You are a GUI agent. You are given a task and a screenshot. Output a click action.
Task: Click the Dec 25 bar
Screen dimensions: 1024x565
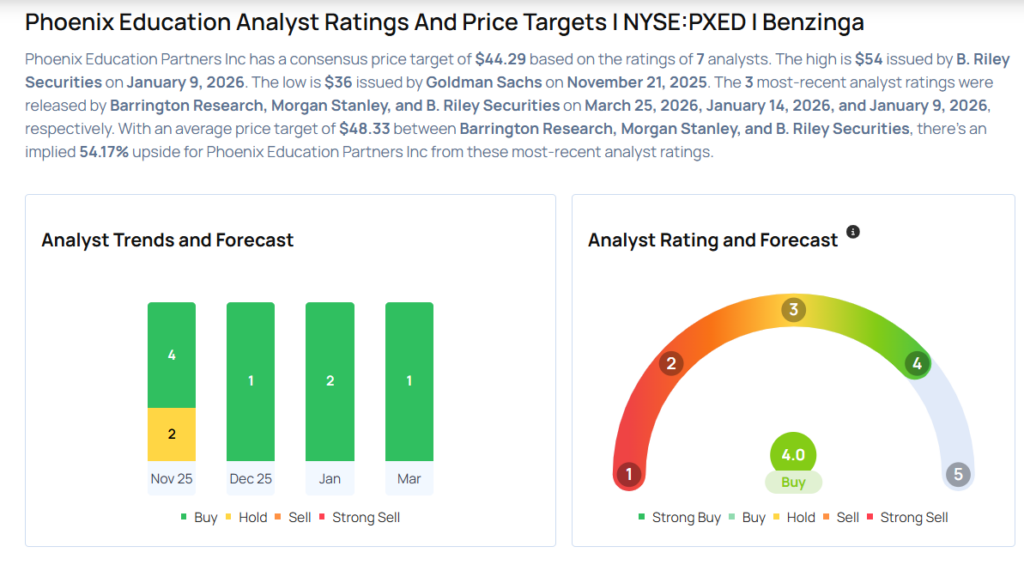pyautogui.click(x=250, y=381)
